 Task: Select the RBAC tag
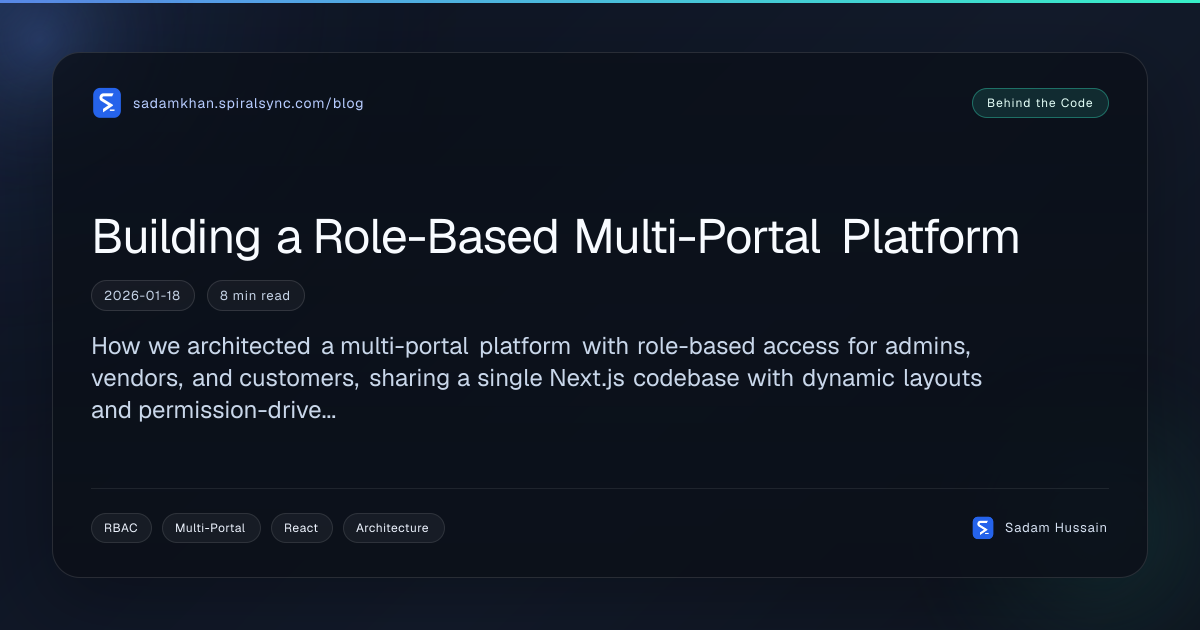pyautogui.click(x=121, y=528)
